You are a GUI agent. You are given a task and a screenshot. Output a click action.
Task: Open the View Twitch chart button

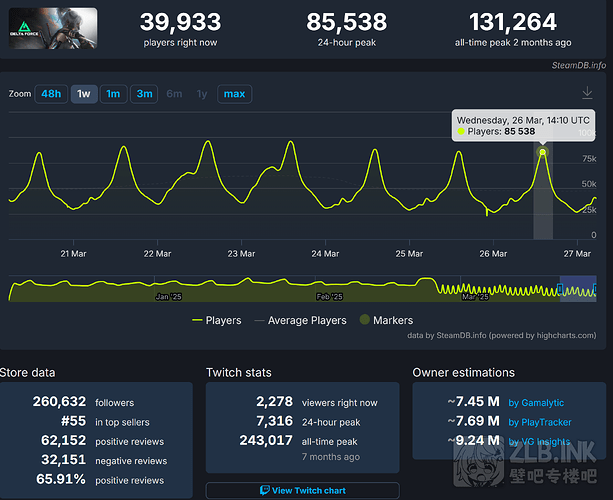303,491
